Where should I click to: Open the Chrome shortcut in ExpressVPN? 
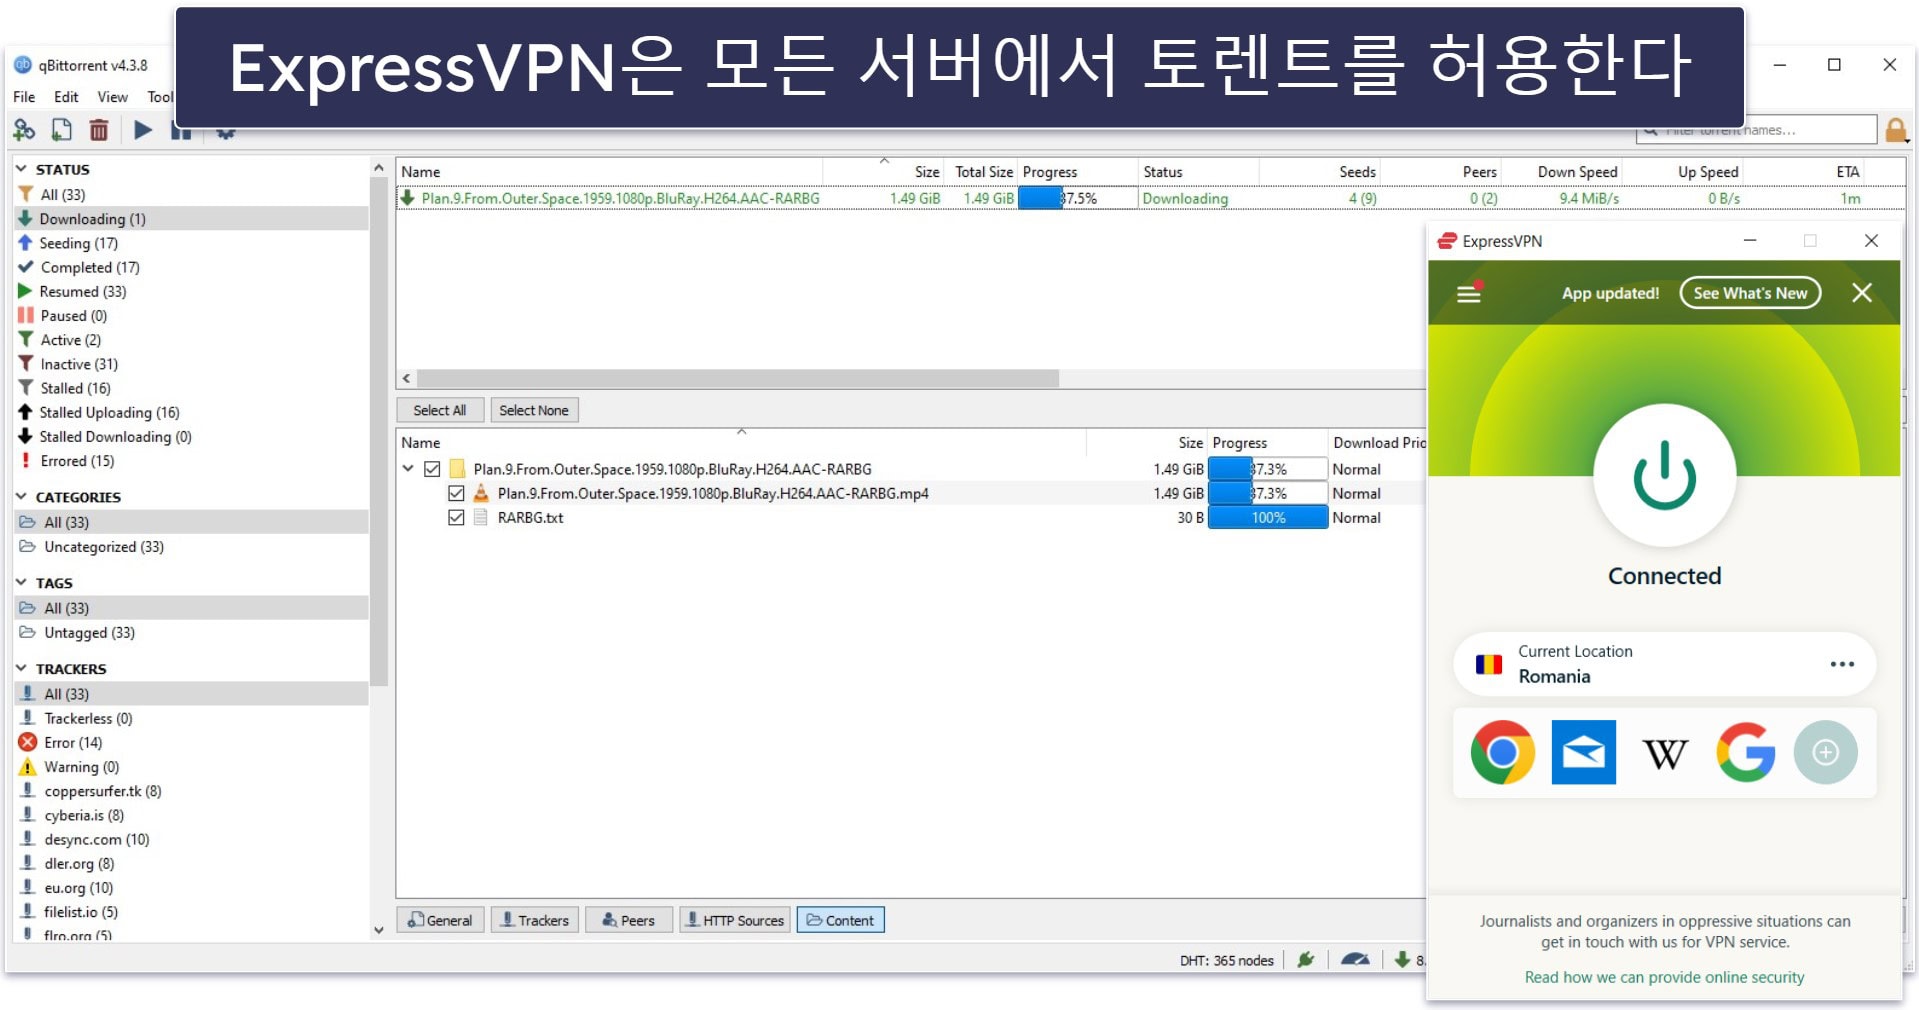coord(1502,752)
